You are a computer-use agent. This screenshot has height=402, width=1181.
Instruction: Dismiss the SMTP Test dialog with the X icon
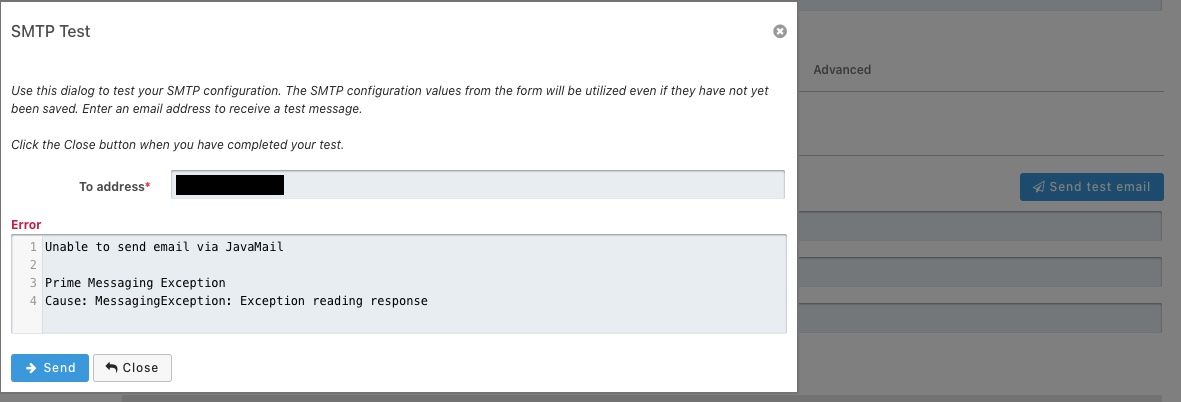coord(780,32)
